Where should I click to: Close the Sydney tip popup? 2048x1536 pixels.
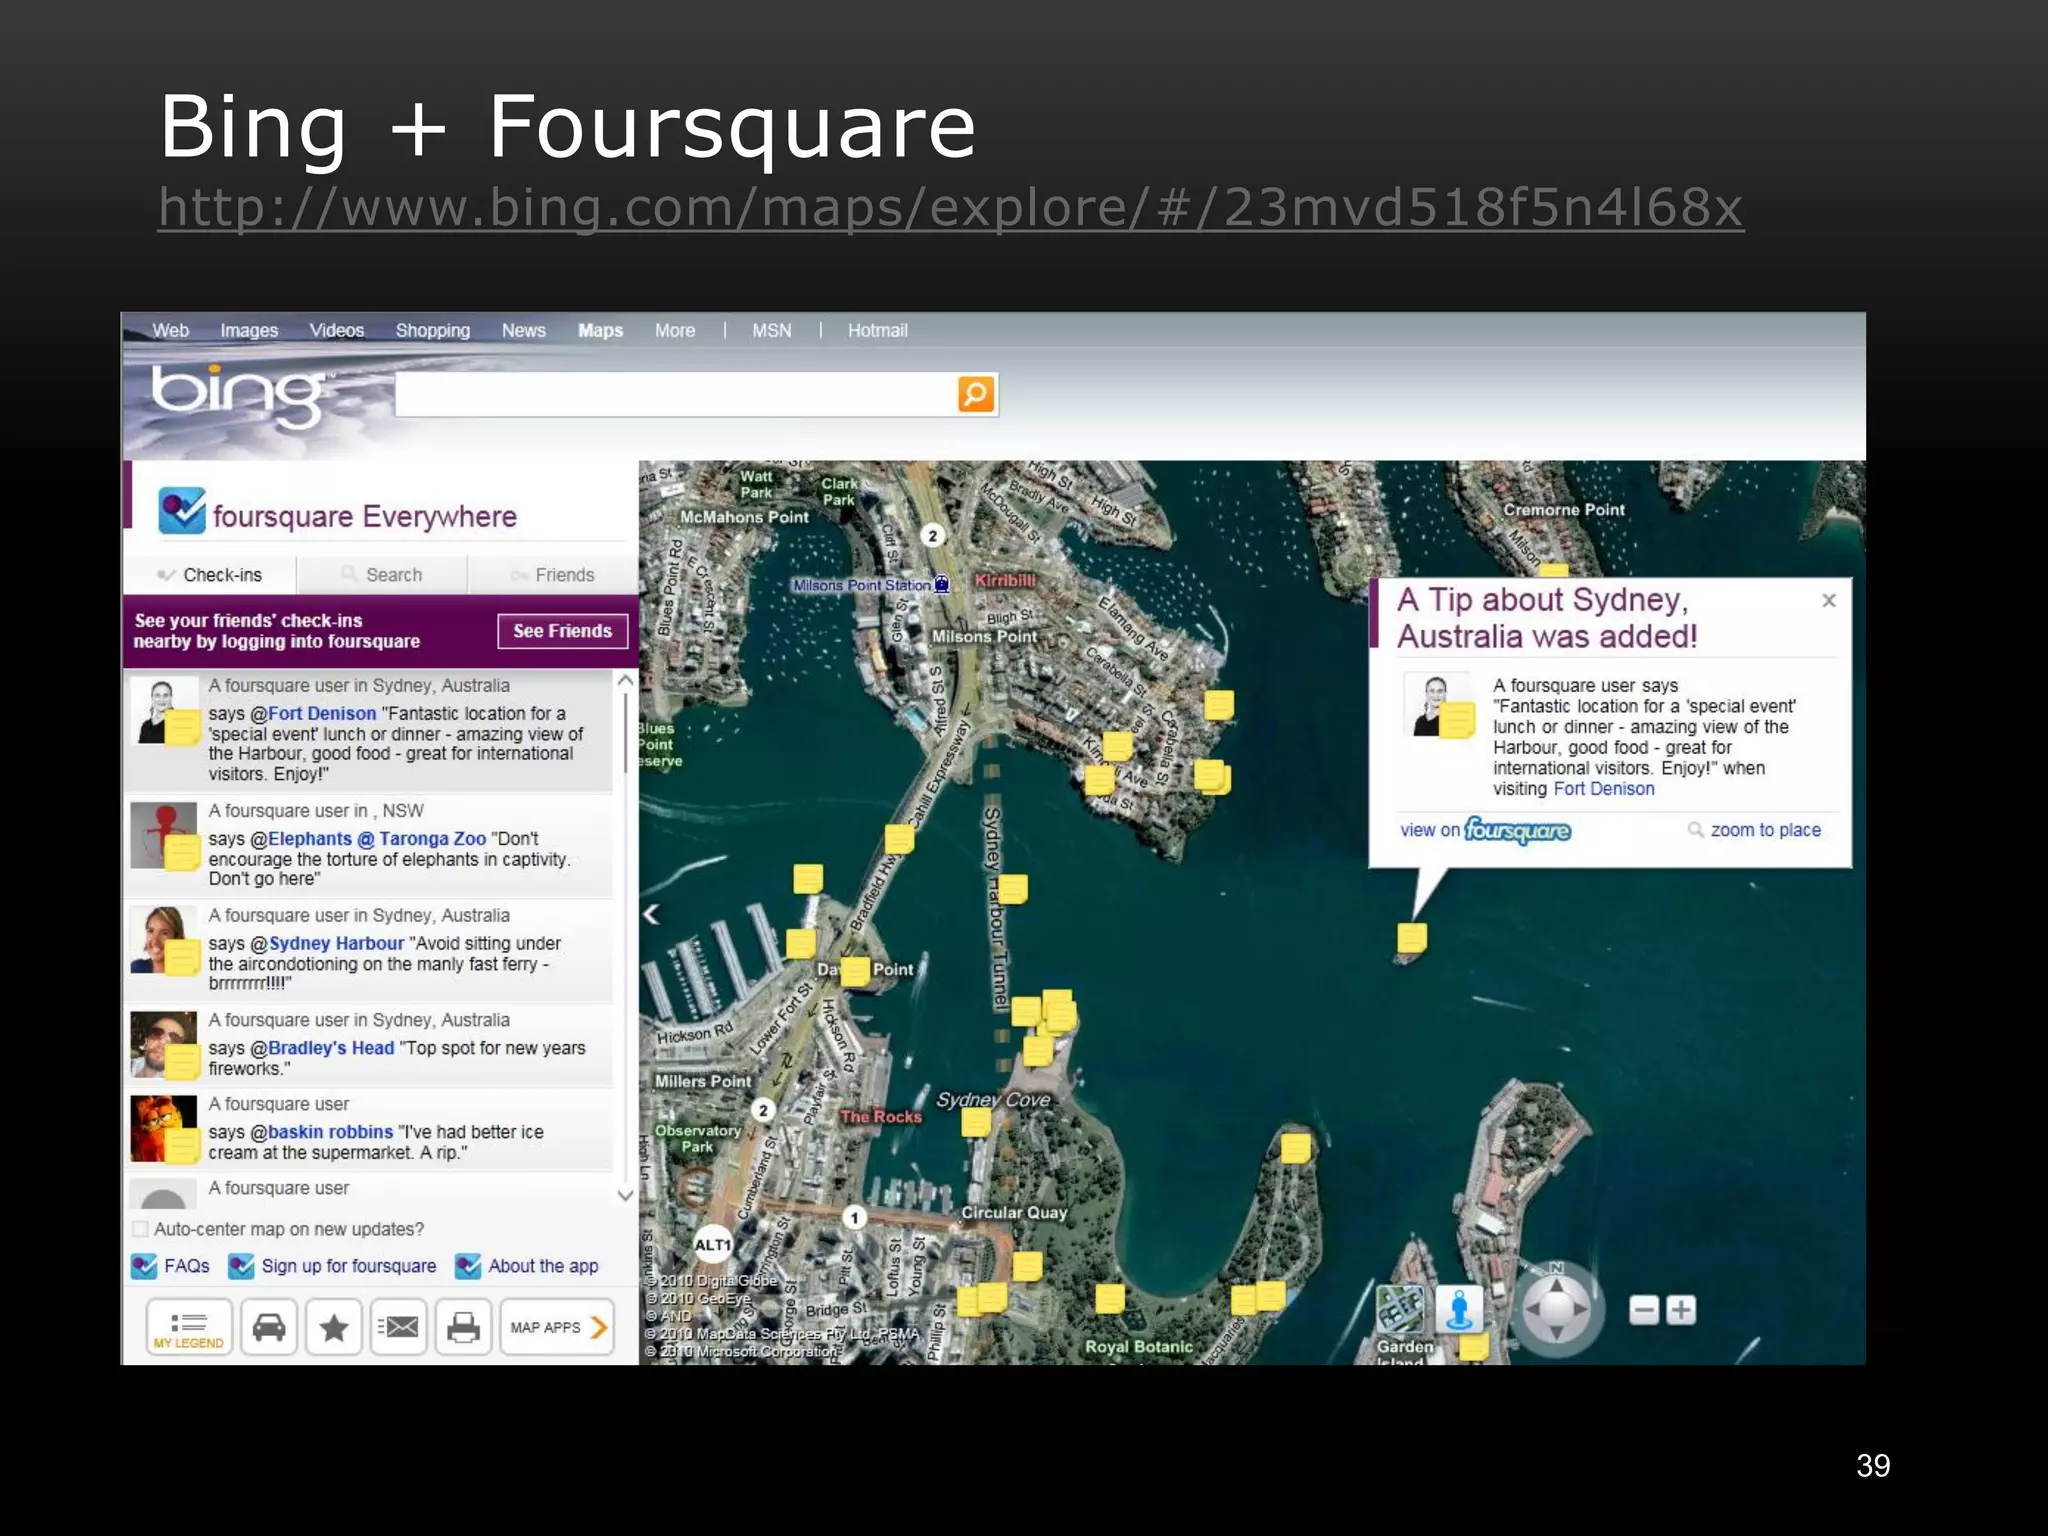point(1829,600)
